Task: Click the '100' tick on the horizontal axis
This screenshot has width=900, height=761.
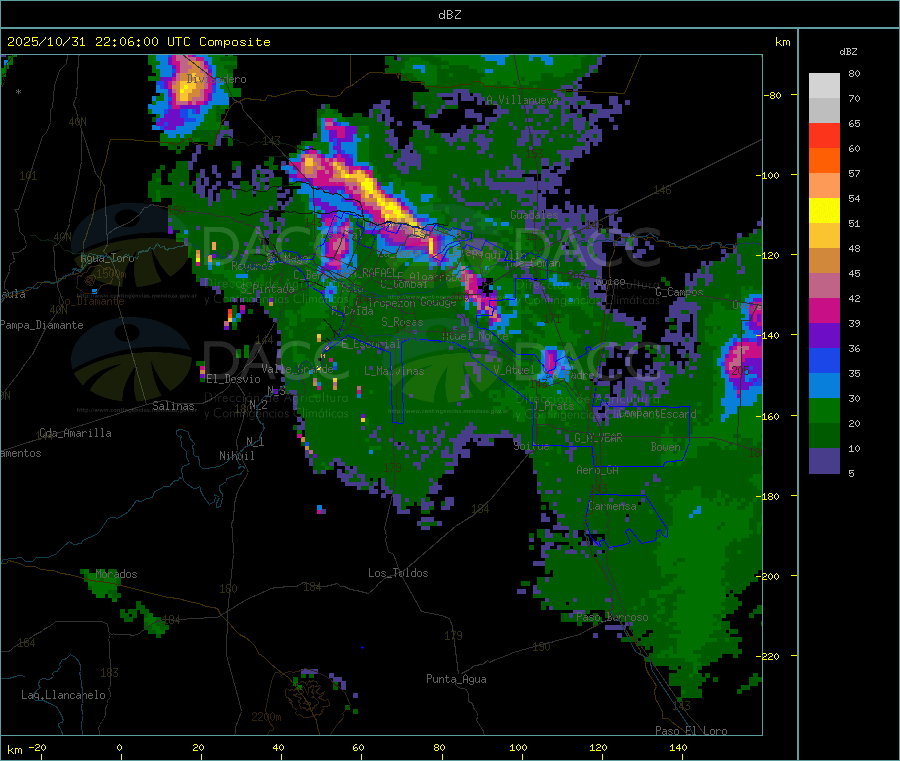Action: 518,747
